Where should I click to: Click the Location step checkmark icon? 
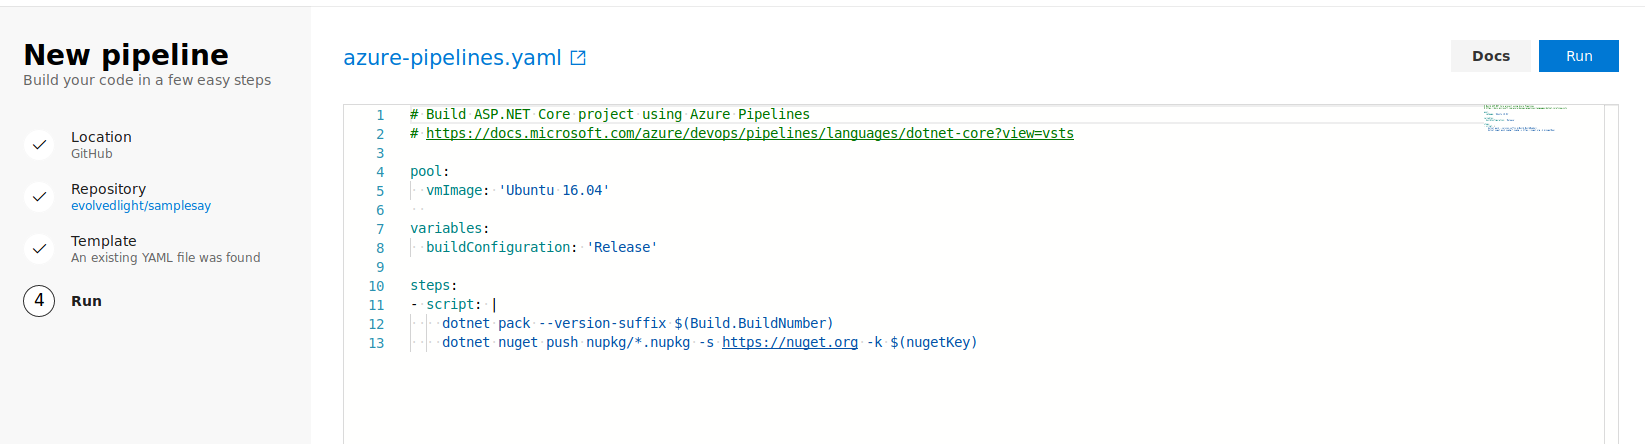click(x=39, y=145)
